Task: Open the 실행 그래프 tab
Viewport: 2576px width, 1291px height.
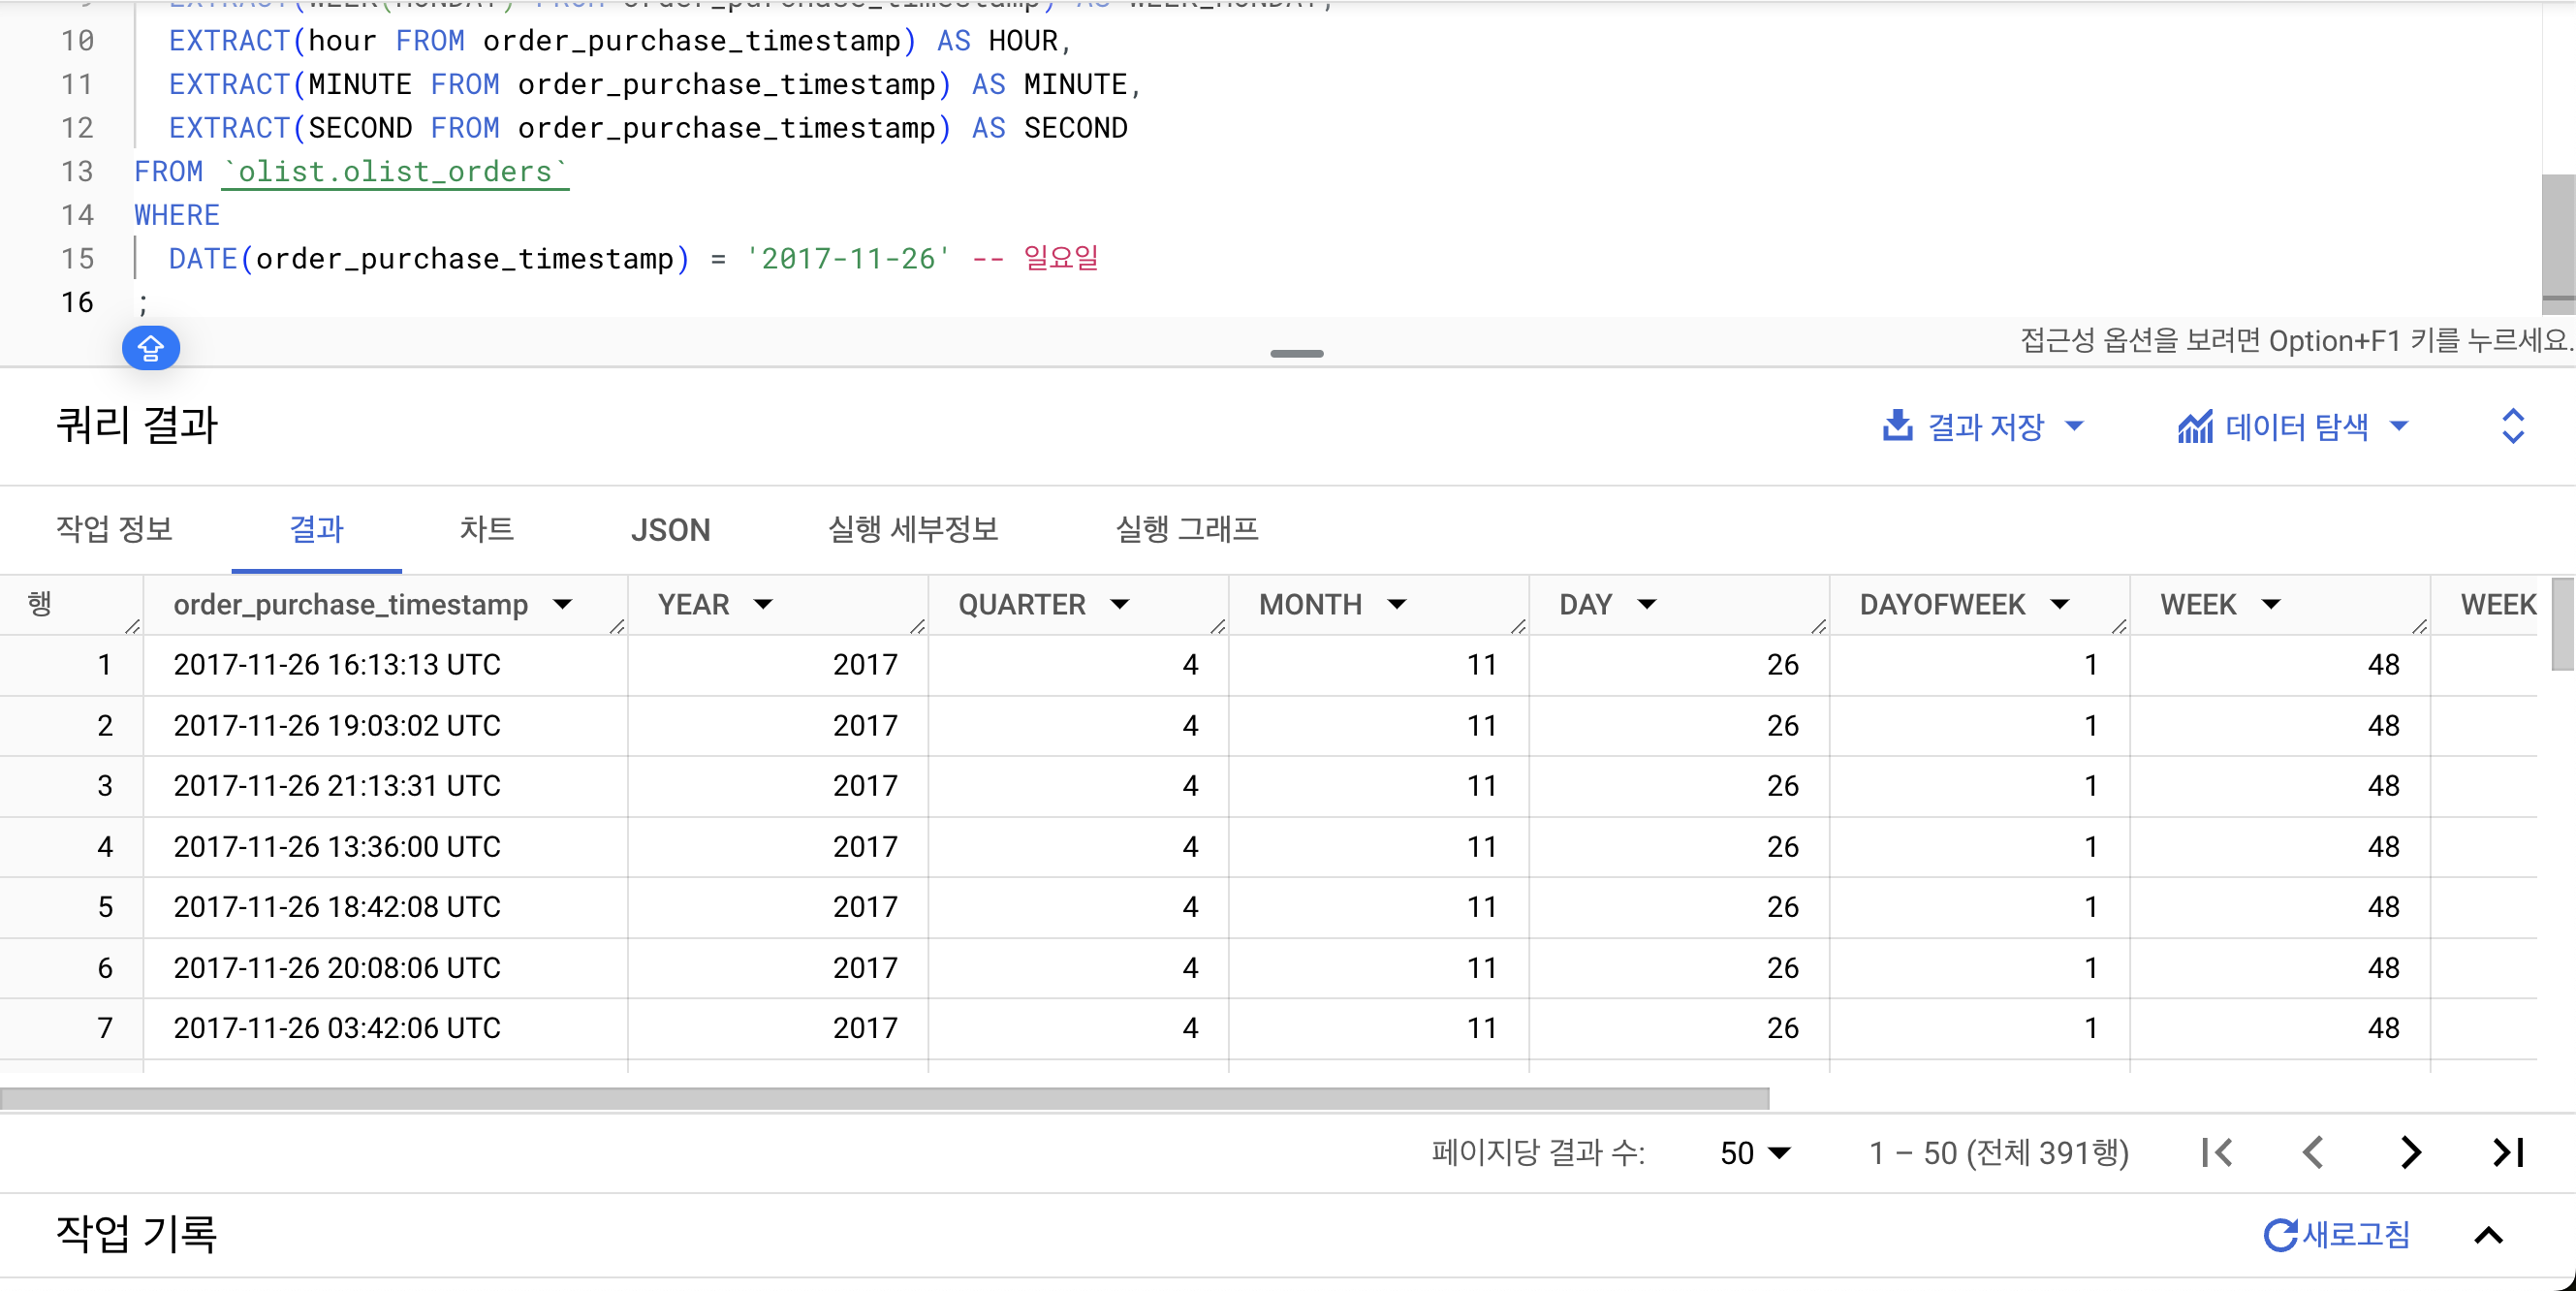Action: pos(1186,529)
